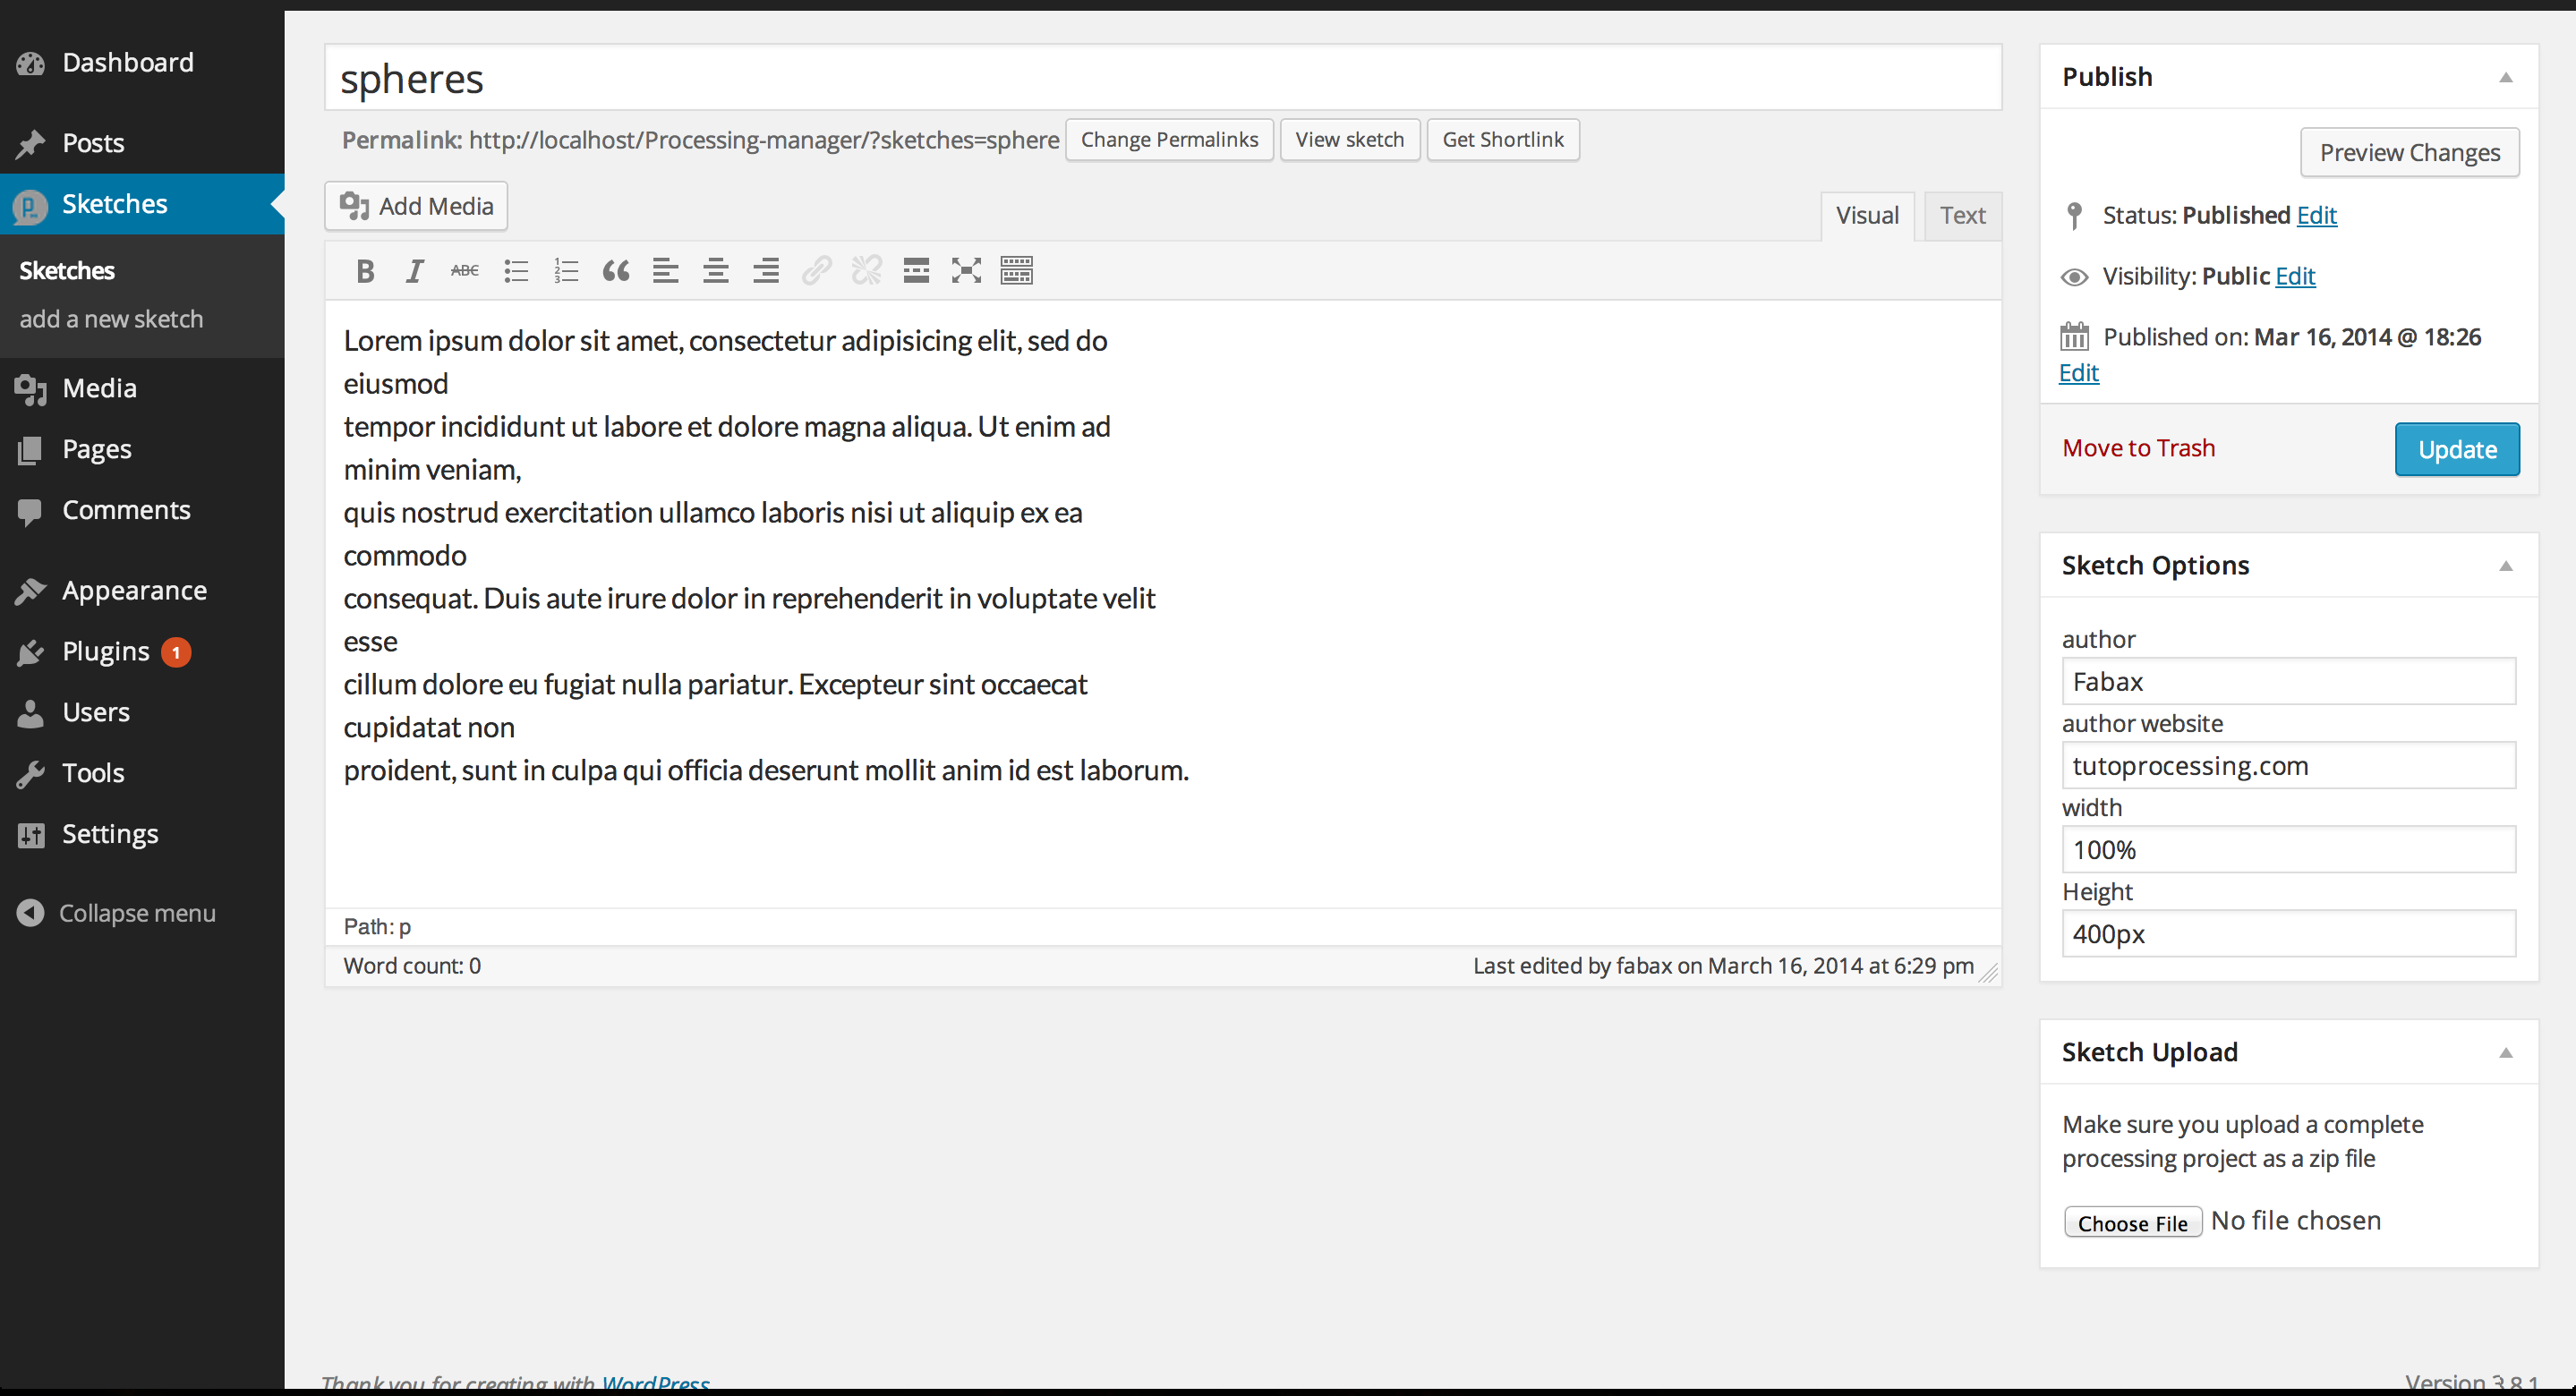The height and width of the screenshot is (1396, 2576).
Task: Apply blockquote formatting
Action: [x=616, y=271]
